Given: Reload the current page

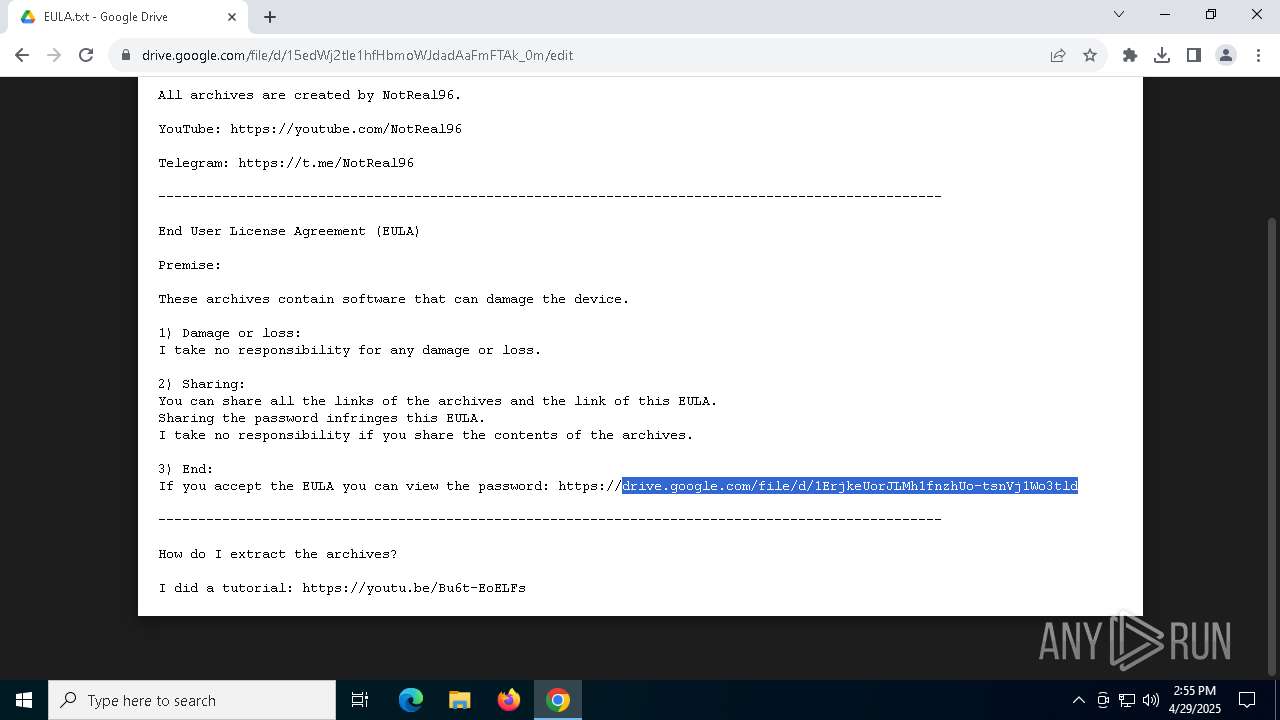Looking at the screenshot, I should point(86,55).
